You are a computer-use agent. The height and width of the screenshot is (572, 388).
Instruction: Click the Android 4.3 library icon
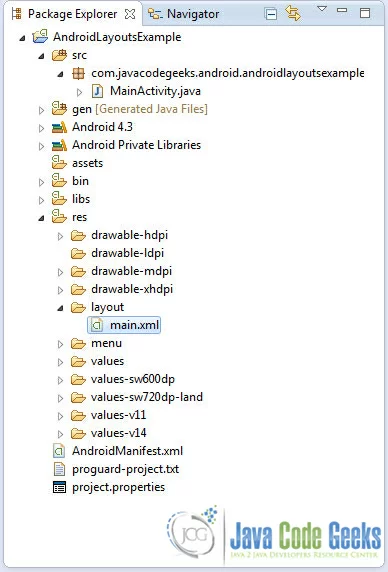pos(59,127)
